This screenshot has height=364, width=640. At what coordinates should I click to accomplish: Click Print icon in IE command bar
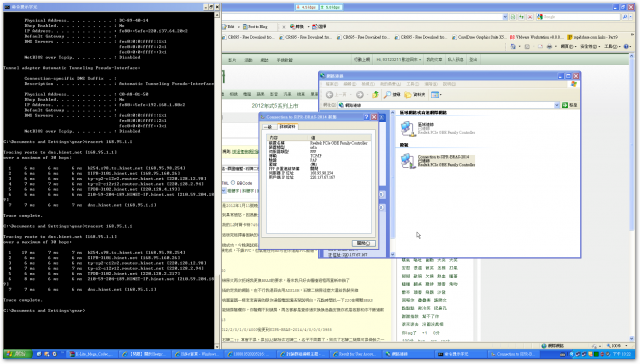click(549, 47)
